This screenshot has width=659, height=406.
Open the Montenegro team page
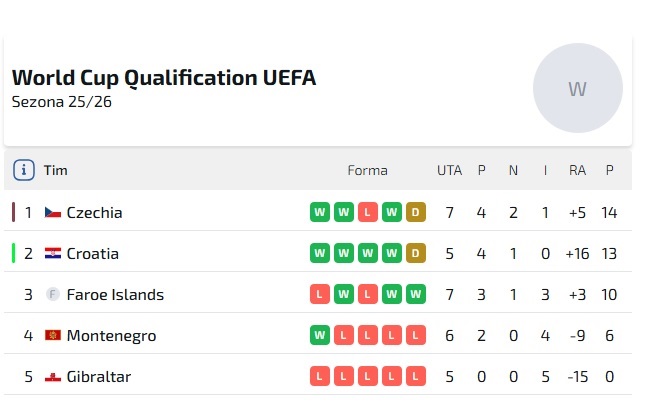tap(111, 336)
